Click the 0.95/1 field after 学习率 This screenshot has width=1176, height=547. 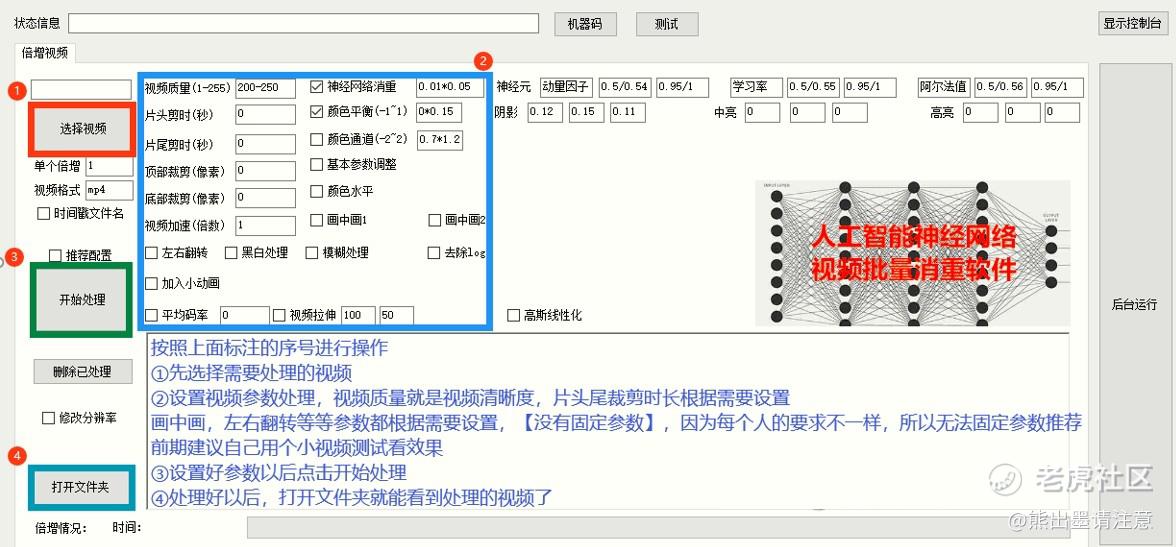click(870, 87)
